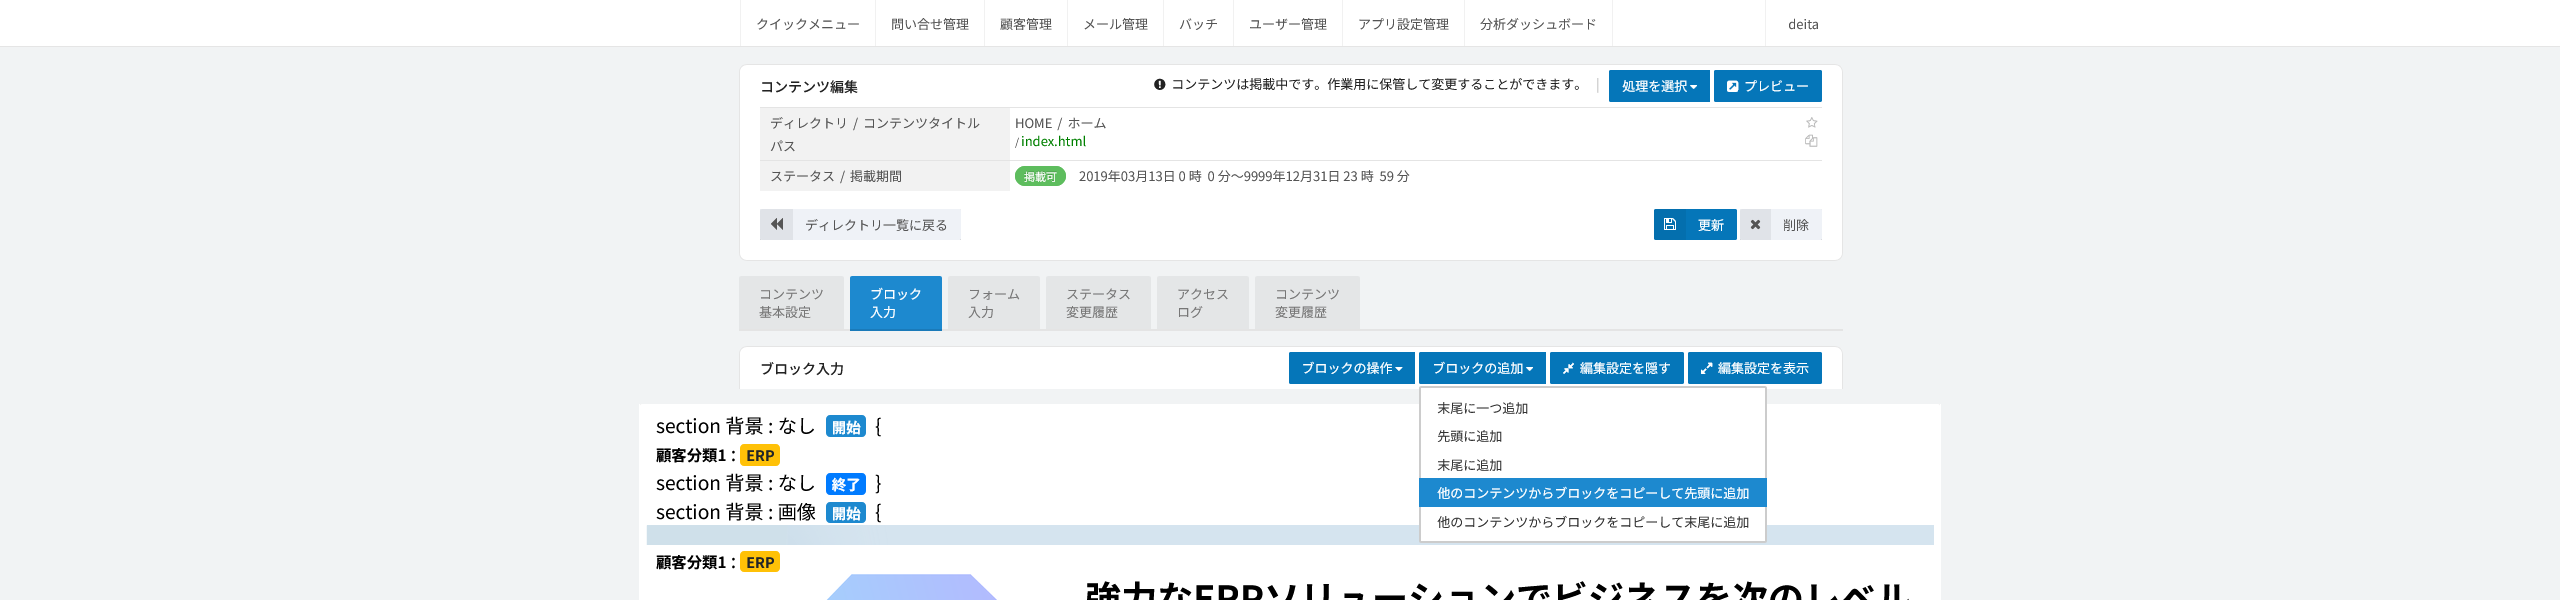
Task: Click the ステータス / 掲載期間 label
Action: 836,176
